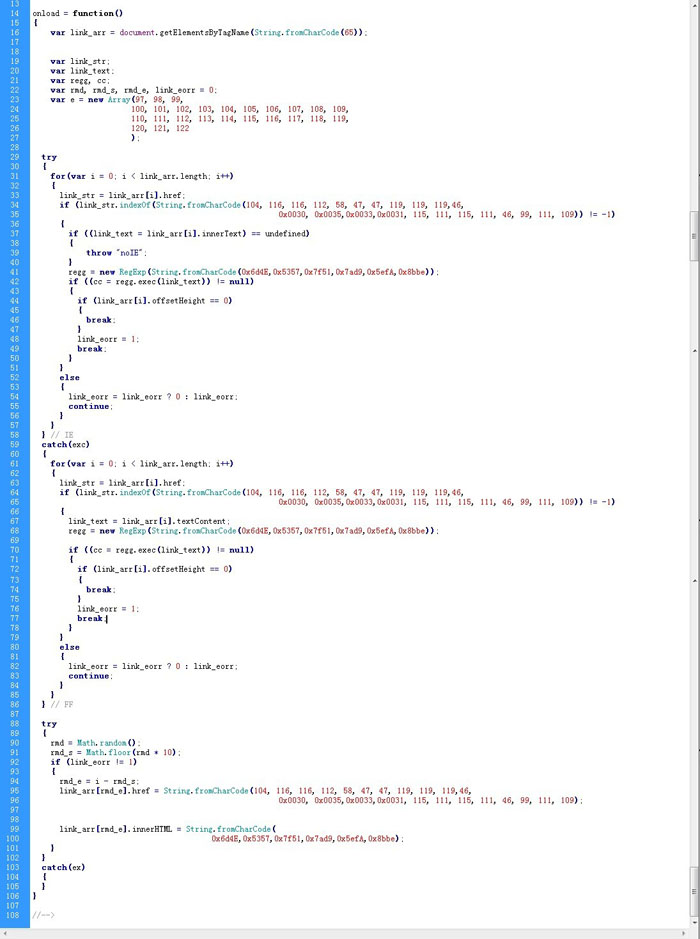Click the 'onload = function()' code line

[78, 13]
